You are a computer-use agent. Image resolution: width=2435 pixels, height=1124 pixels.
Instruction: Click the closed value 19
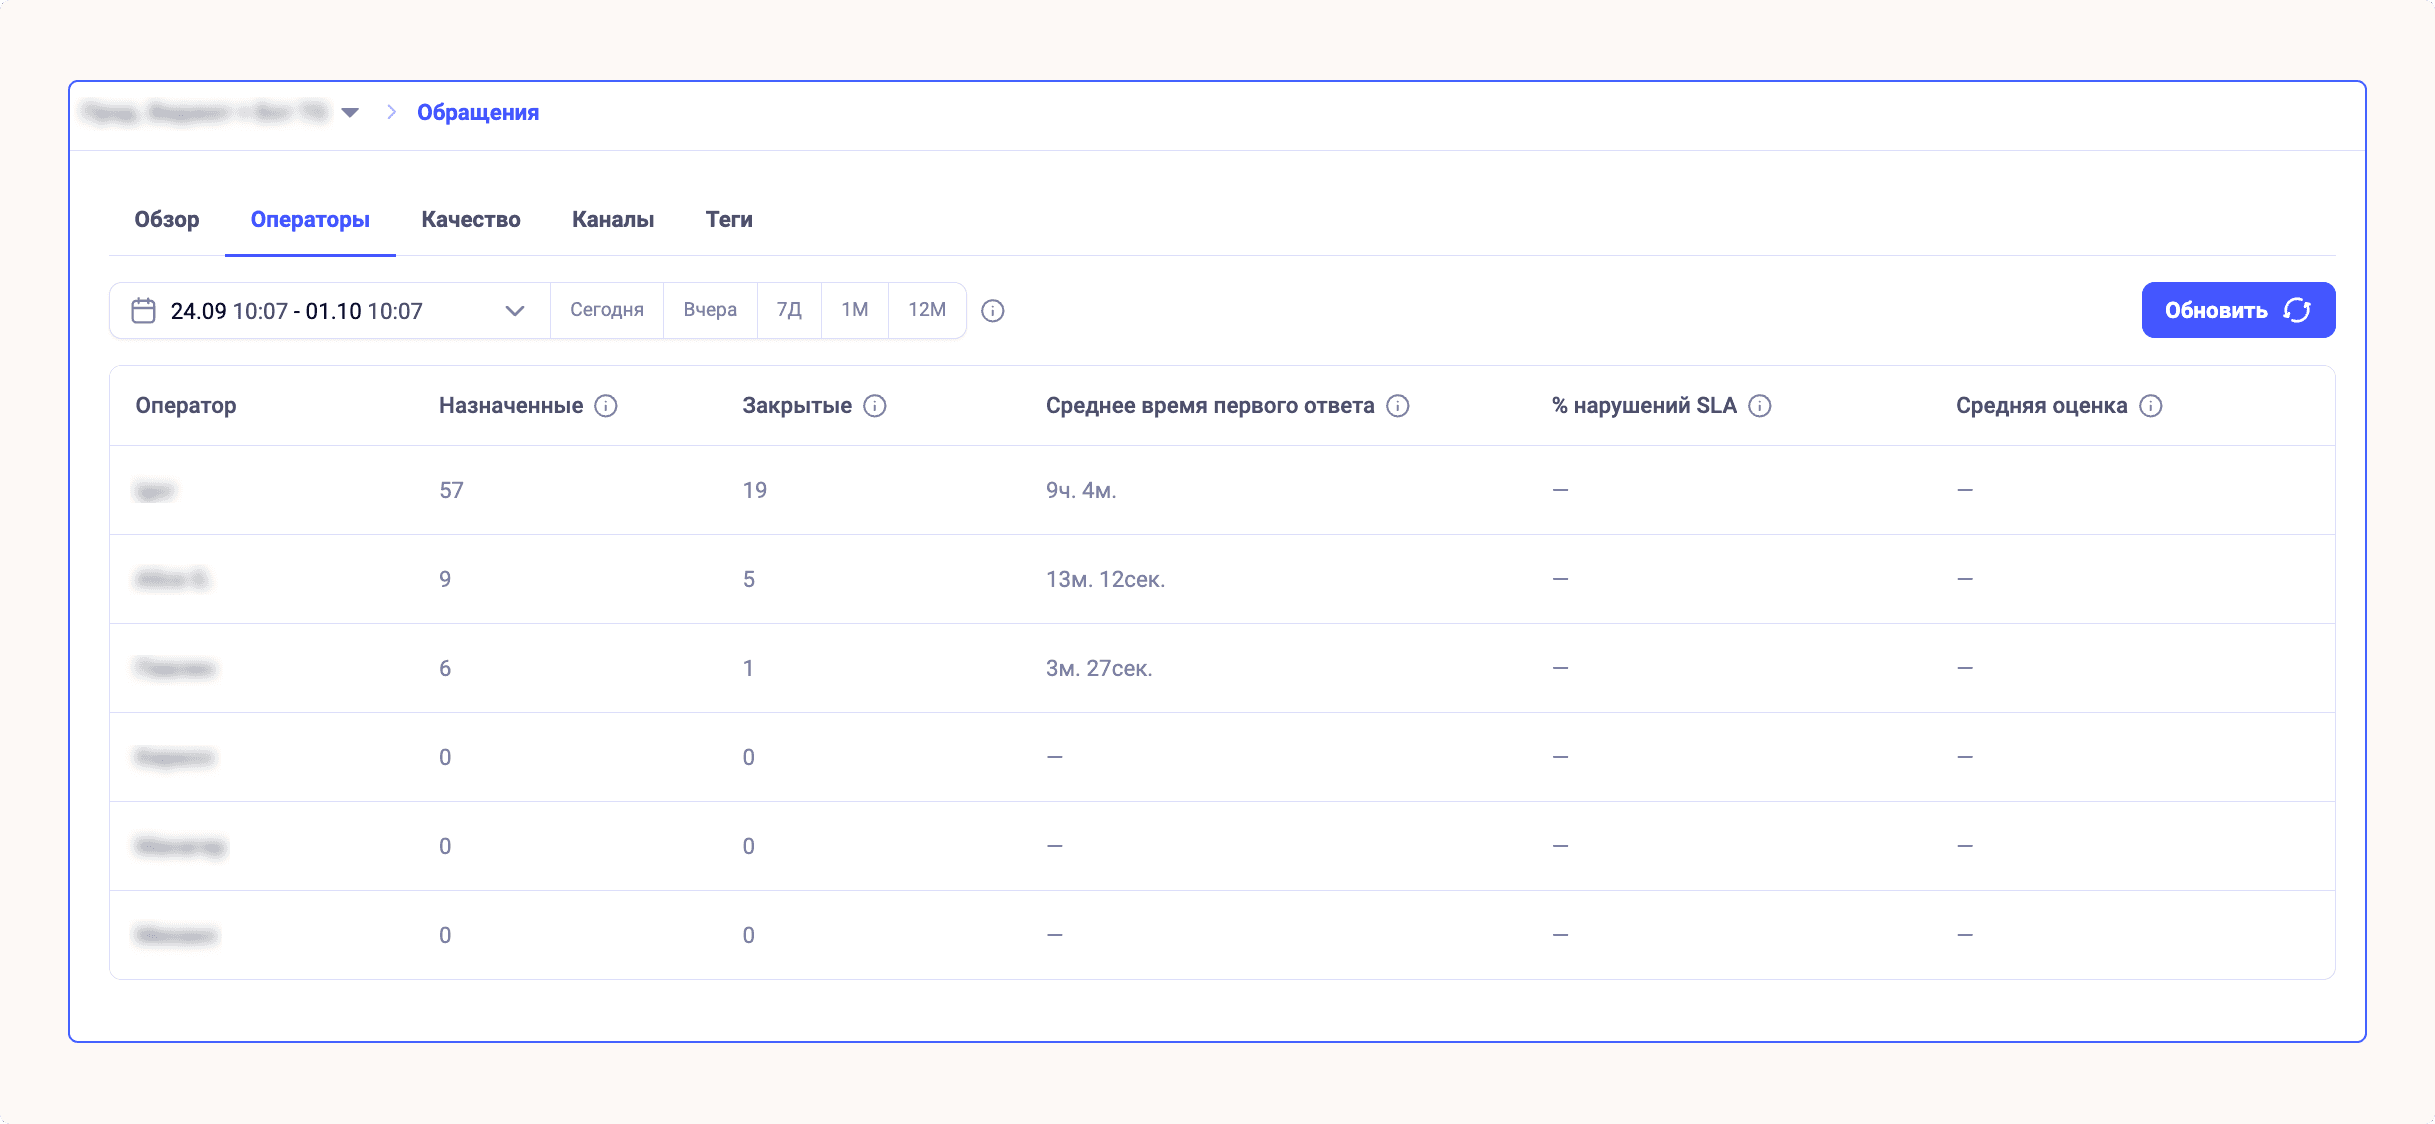click(x=755, y=491)
